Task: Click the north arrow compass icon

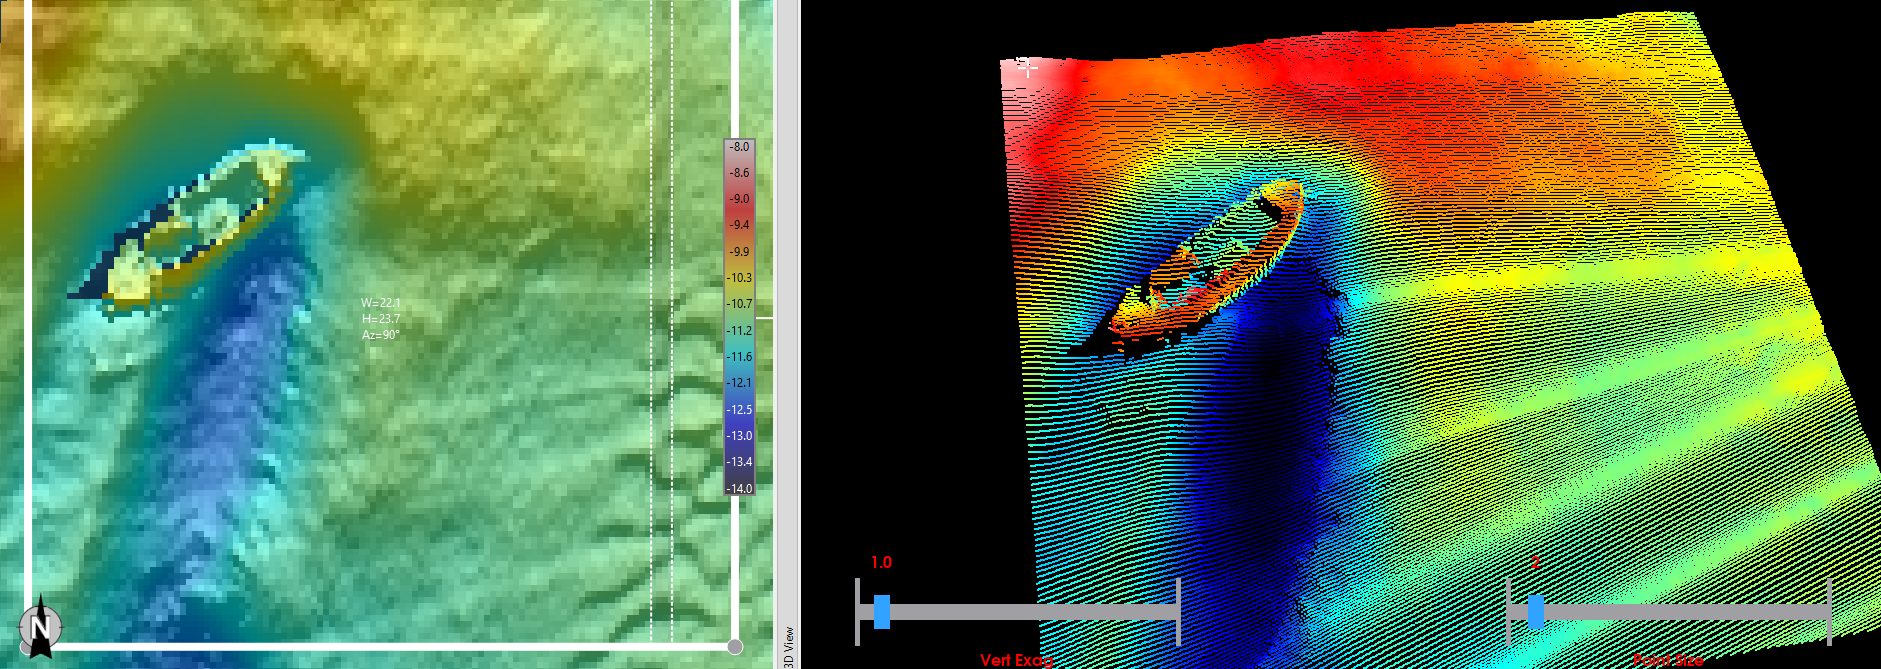Action: pos(40,627)
